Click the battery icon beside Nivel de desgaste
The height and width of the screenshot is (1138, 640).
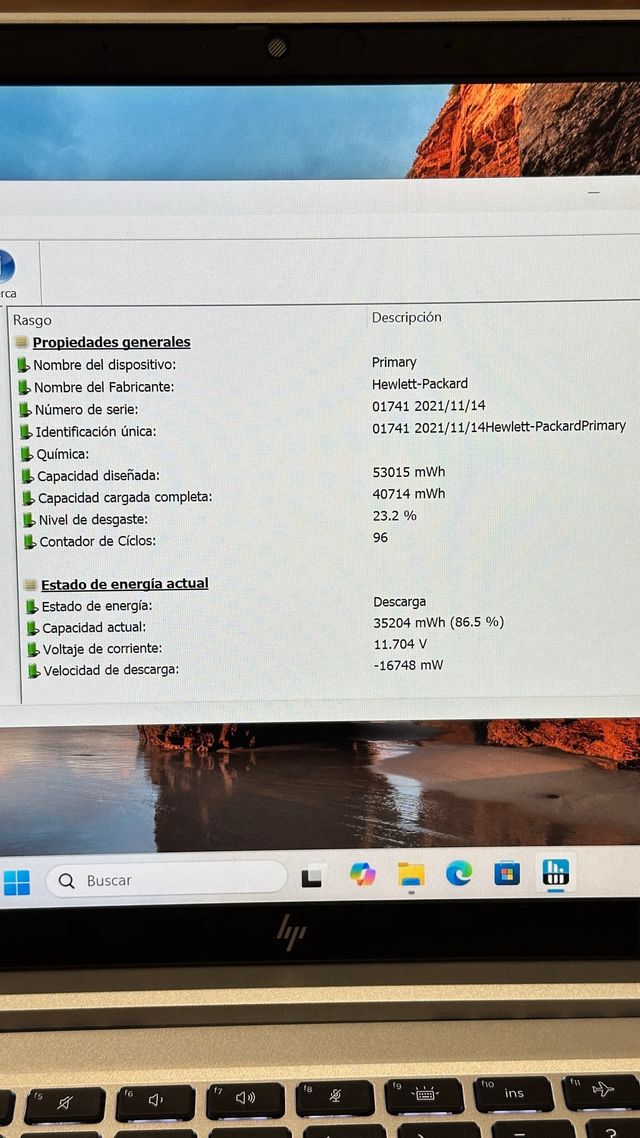click(28, 520)
